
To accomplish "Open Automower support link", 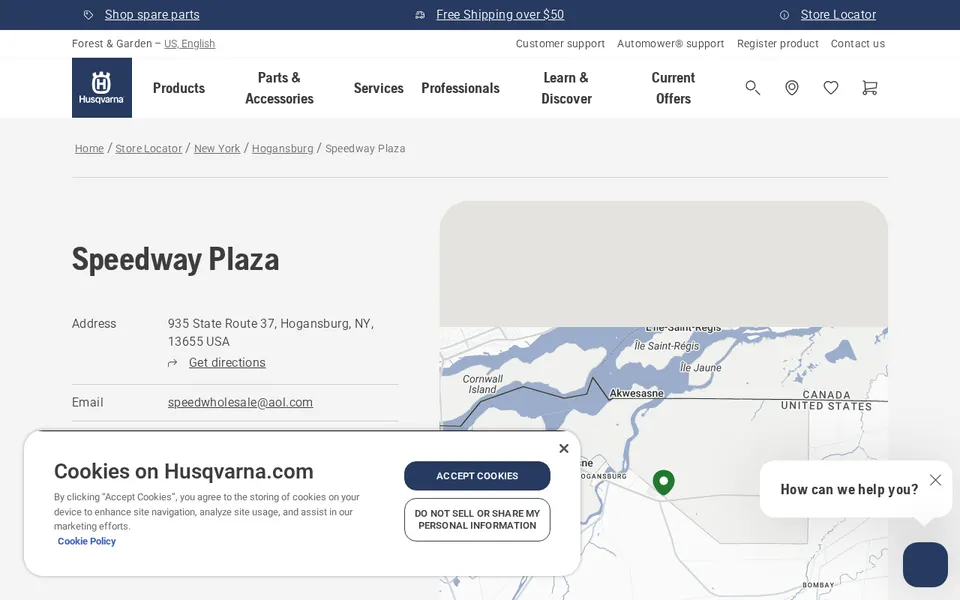I will (x=670, y=43).
